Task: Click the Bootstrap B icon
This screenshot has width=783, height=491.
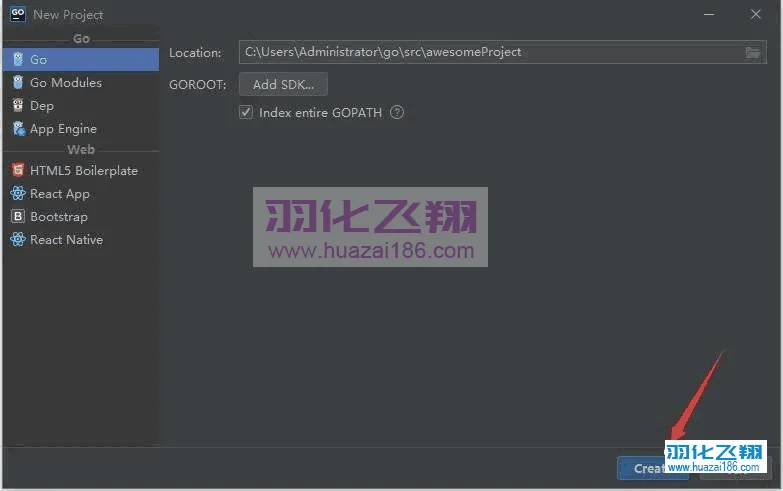Action: click(18, 216)
